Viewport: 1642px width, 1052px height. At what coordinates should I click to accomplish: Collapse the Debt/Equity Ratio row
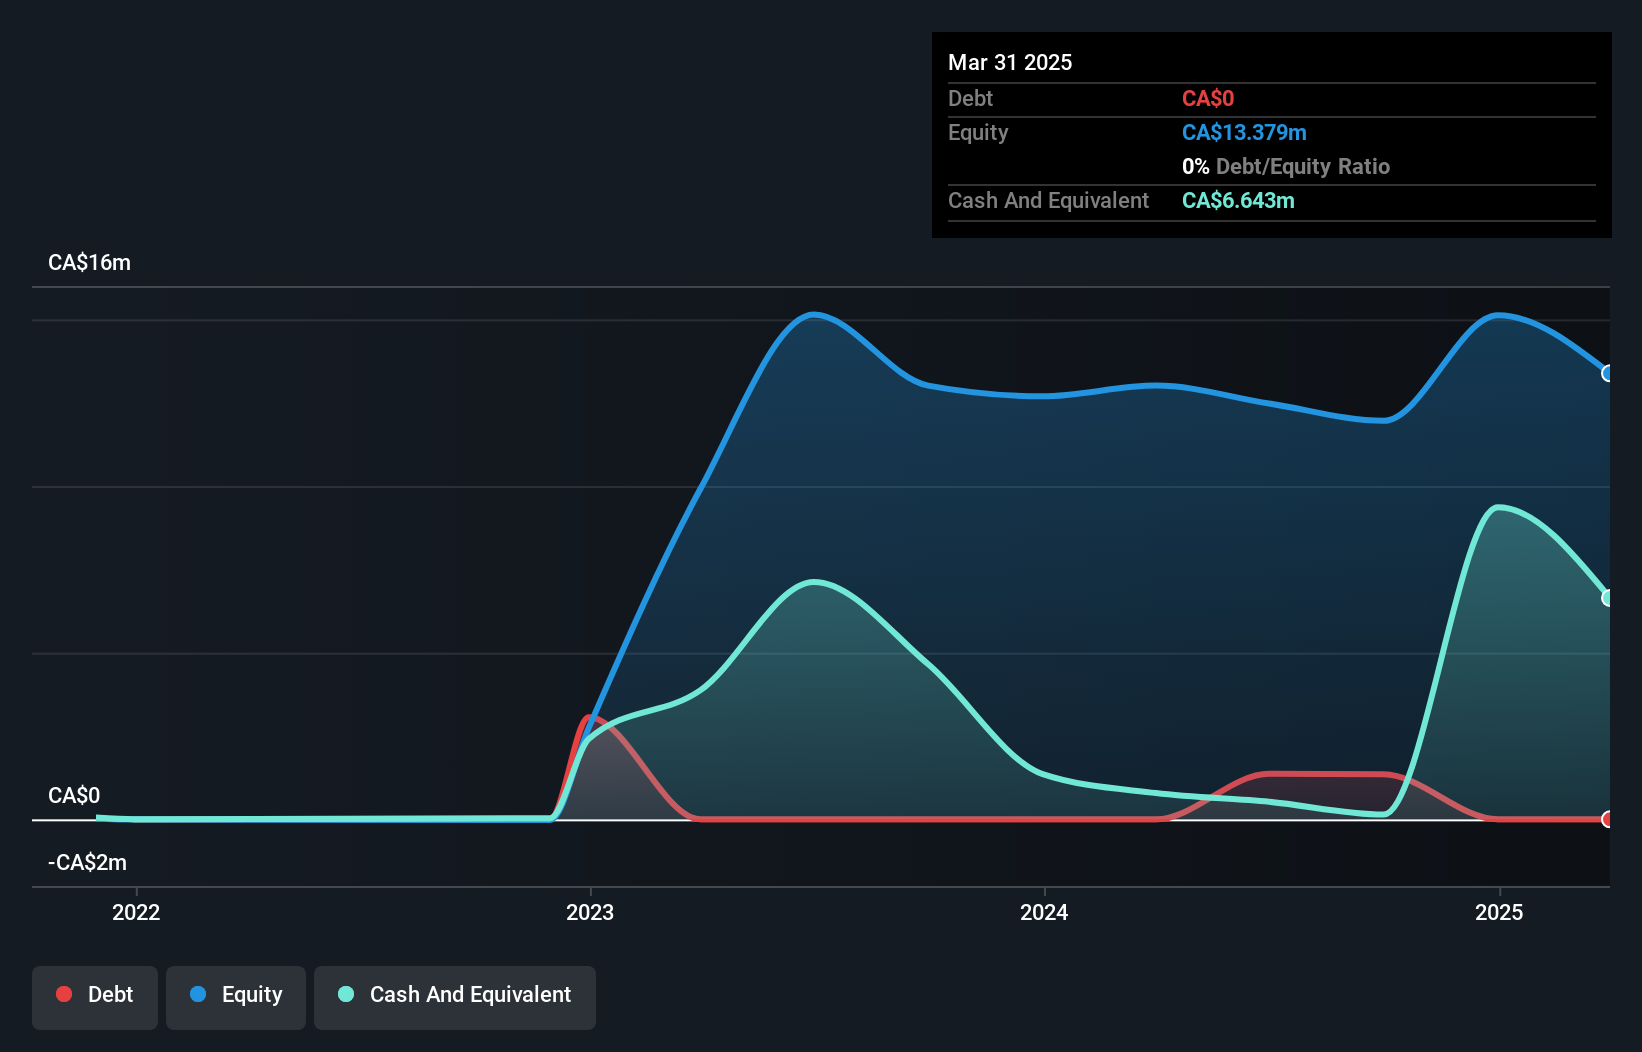(1286, 166)
